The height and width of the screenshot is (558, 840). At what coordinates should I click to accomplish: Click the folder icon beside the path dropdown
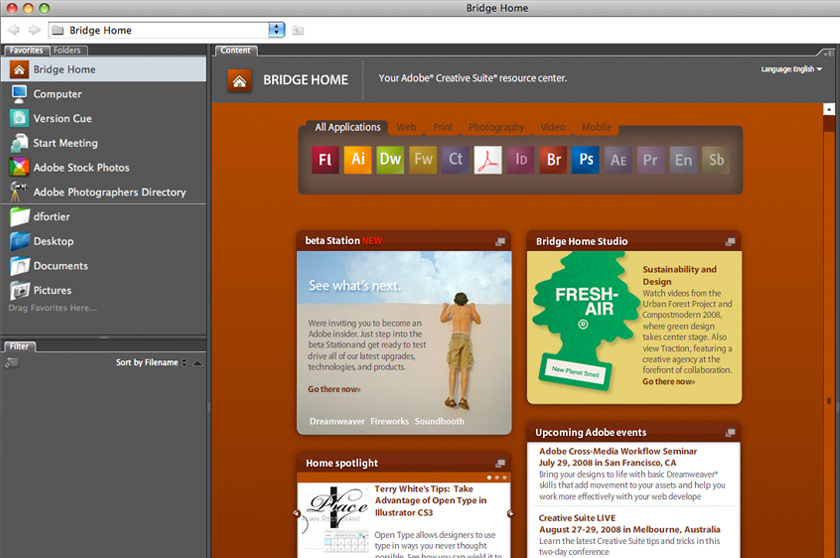298,31
